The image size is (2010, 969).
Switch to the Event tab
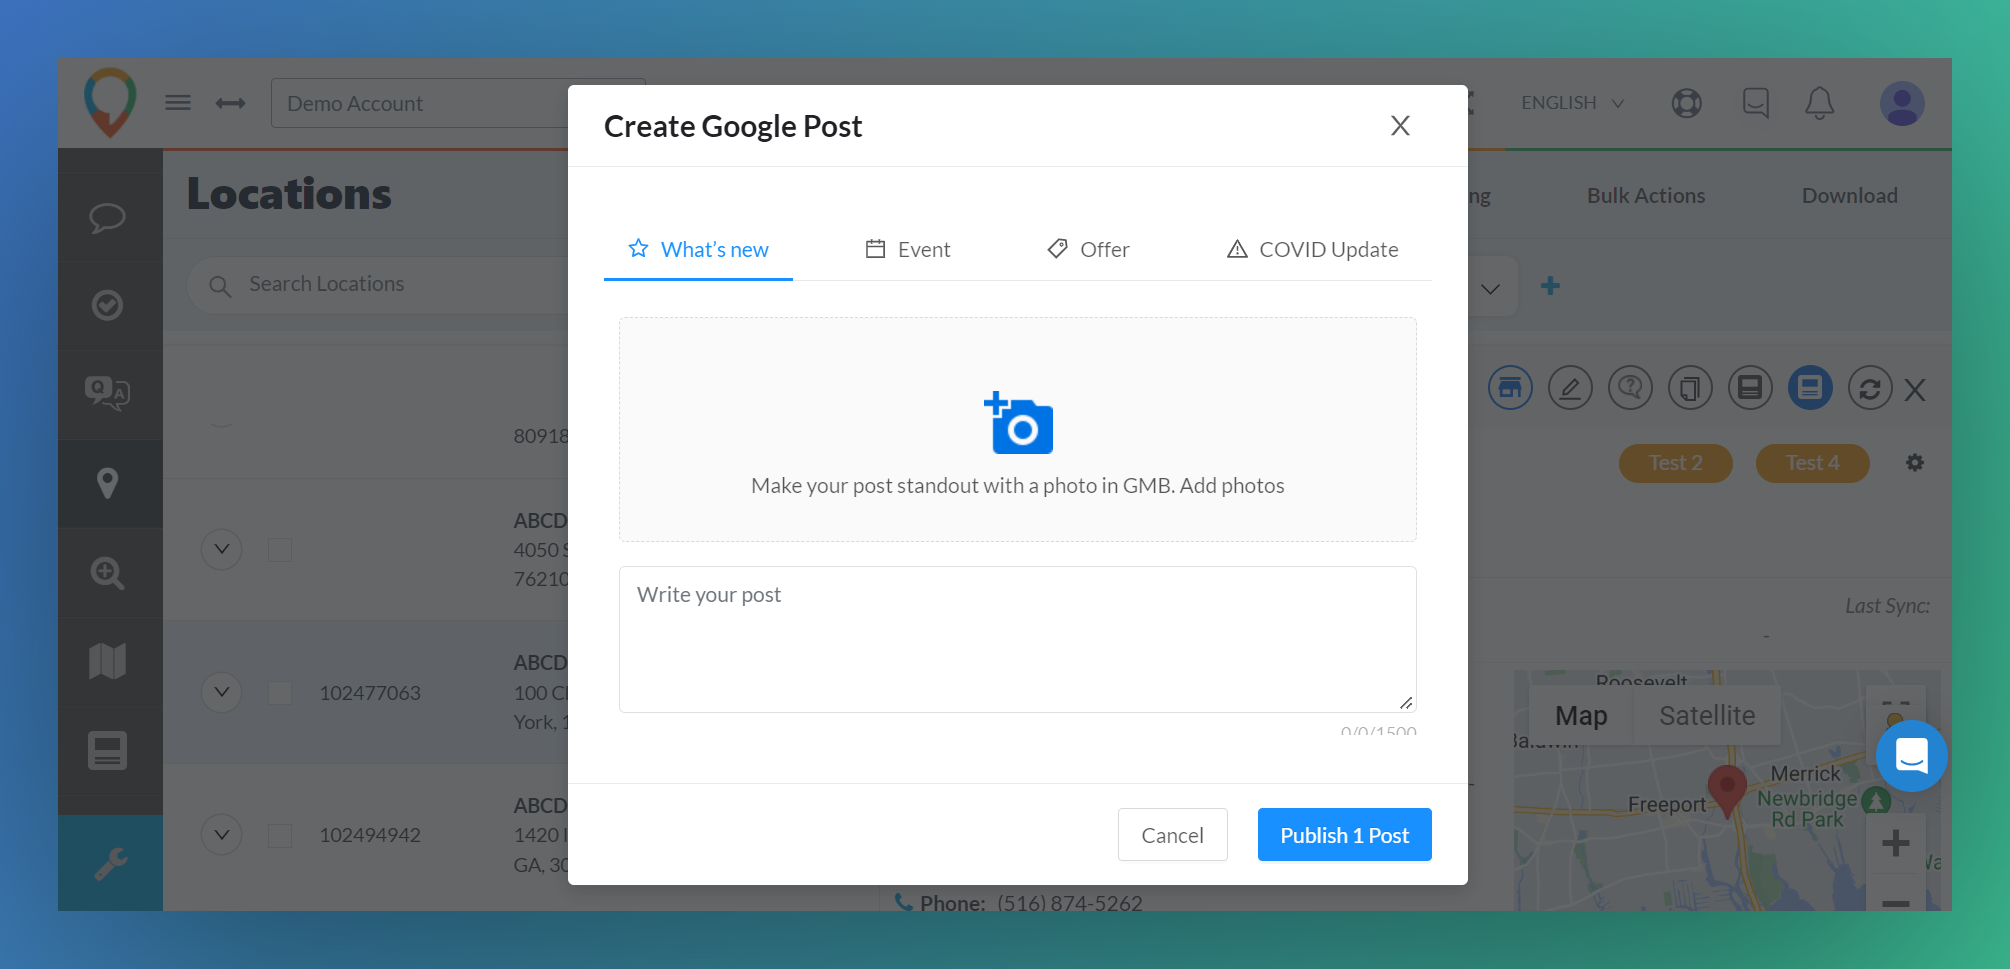pos(908,249)
